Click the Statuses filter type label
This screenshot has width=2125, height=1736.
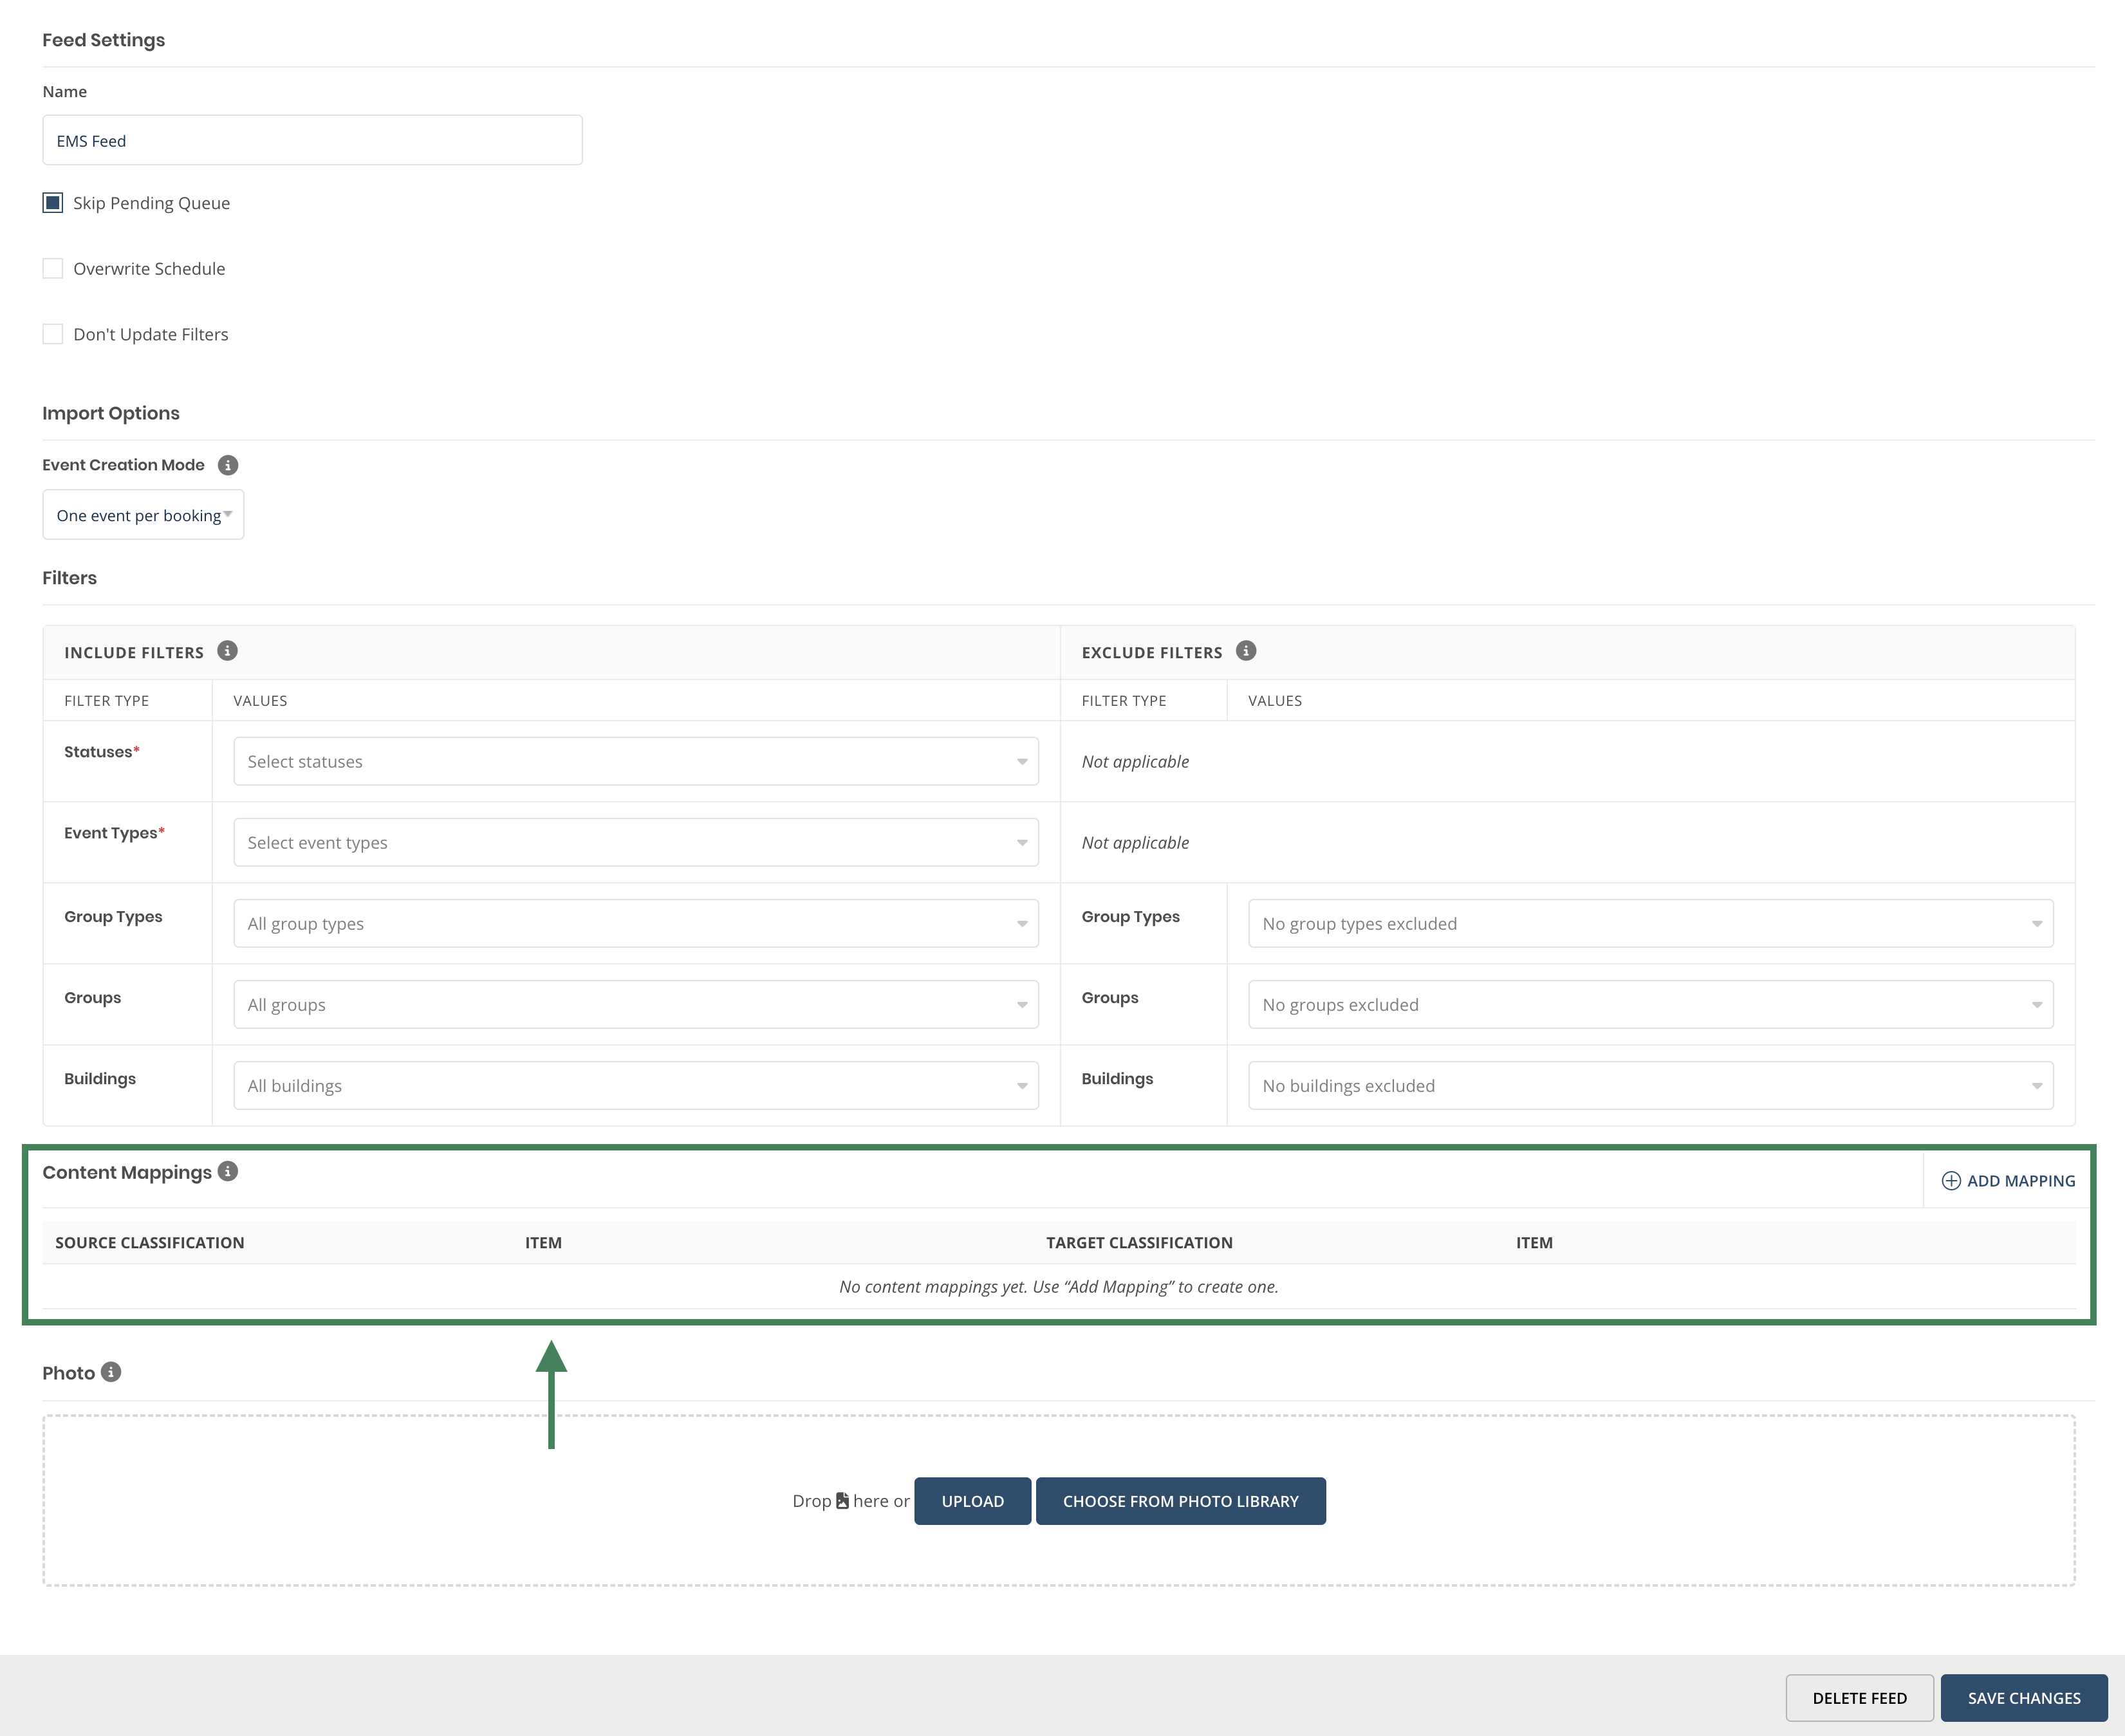pyautogui.click(x=102, y=752)
